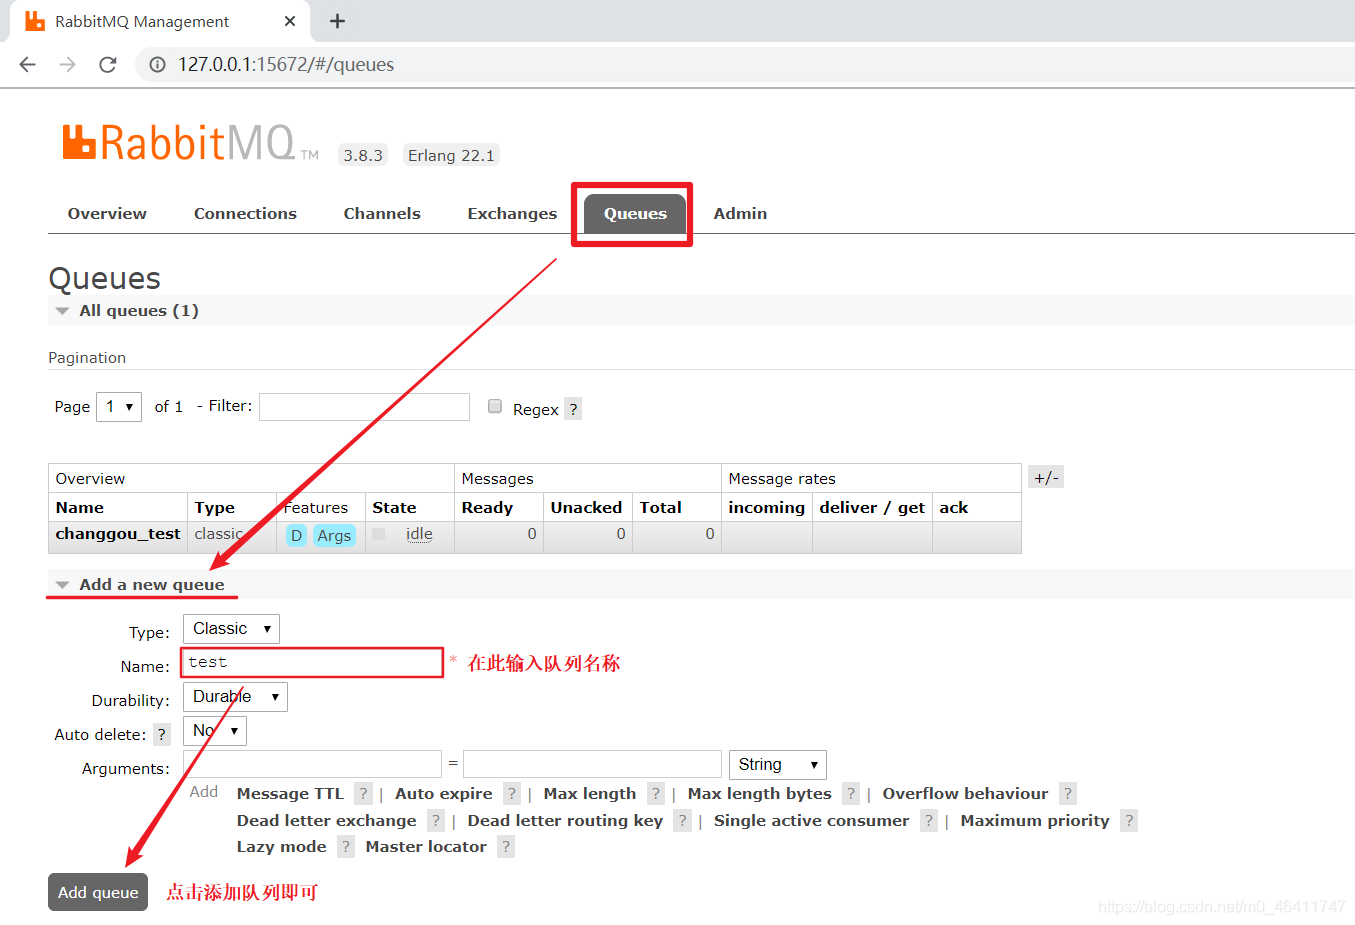Screen dimensions: 1355x925
Task: Click the Single active consumer link
Action: click(812, 820)
